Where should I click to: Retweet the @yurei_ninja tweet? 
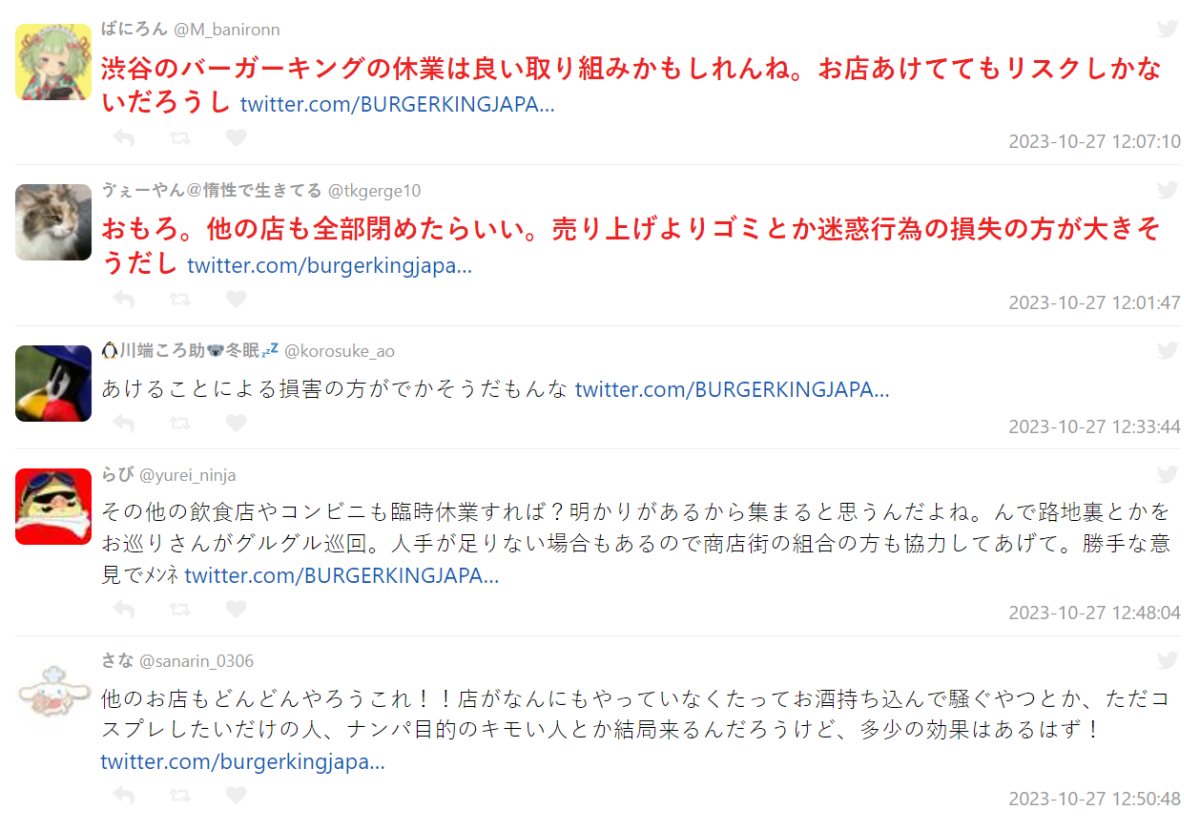[x=180, y=609]
